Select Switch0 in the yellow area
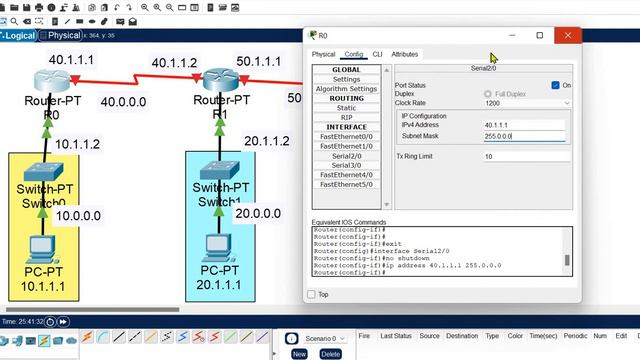The height and width of the screenshot is (360, 640). [44, 171]
